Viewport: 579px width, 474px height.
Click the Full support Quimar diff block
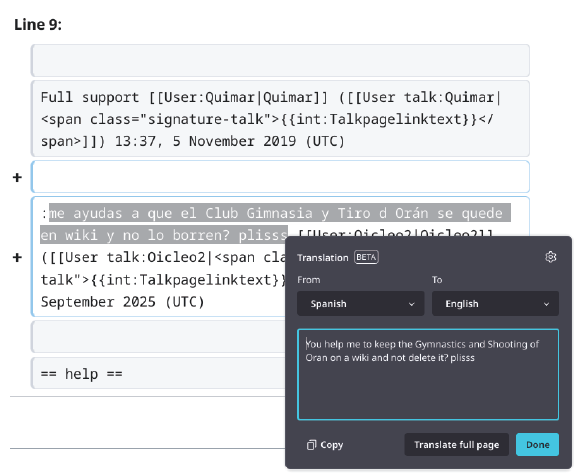point(280,118)
